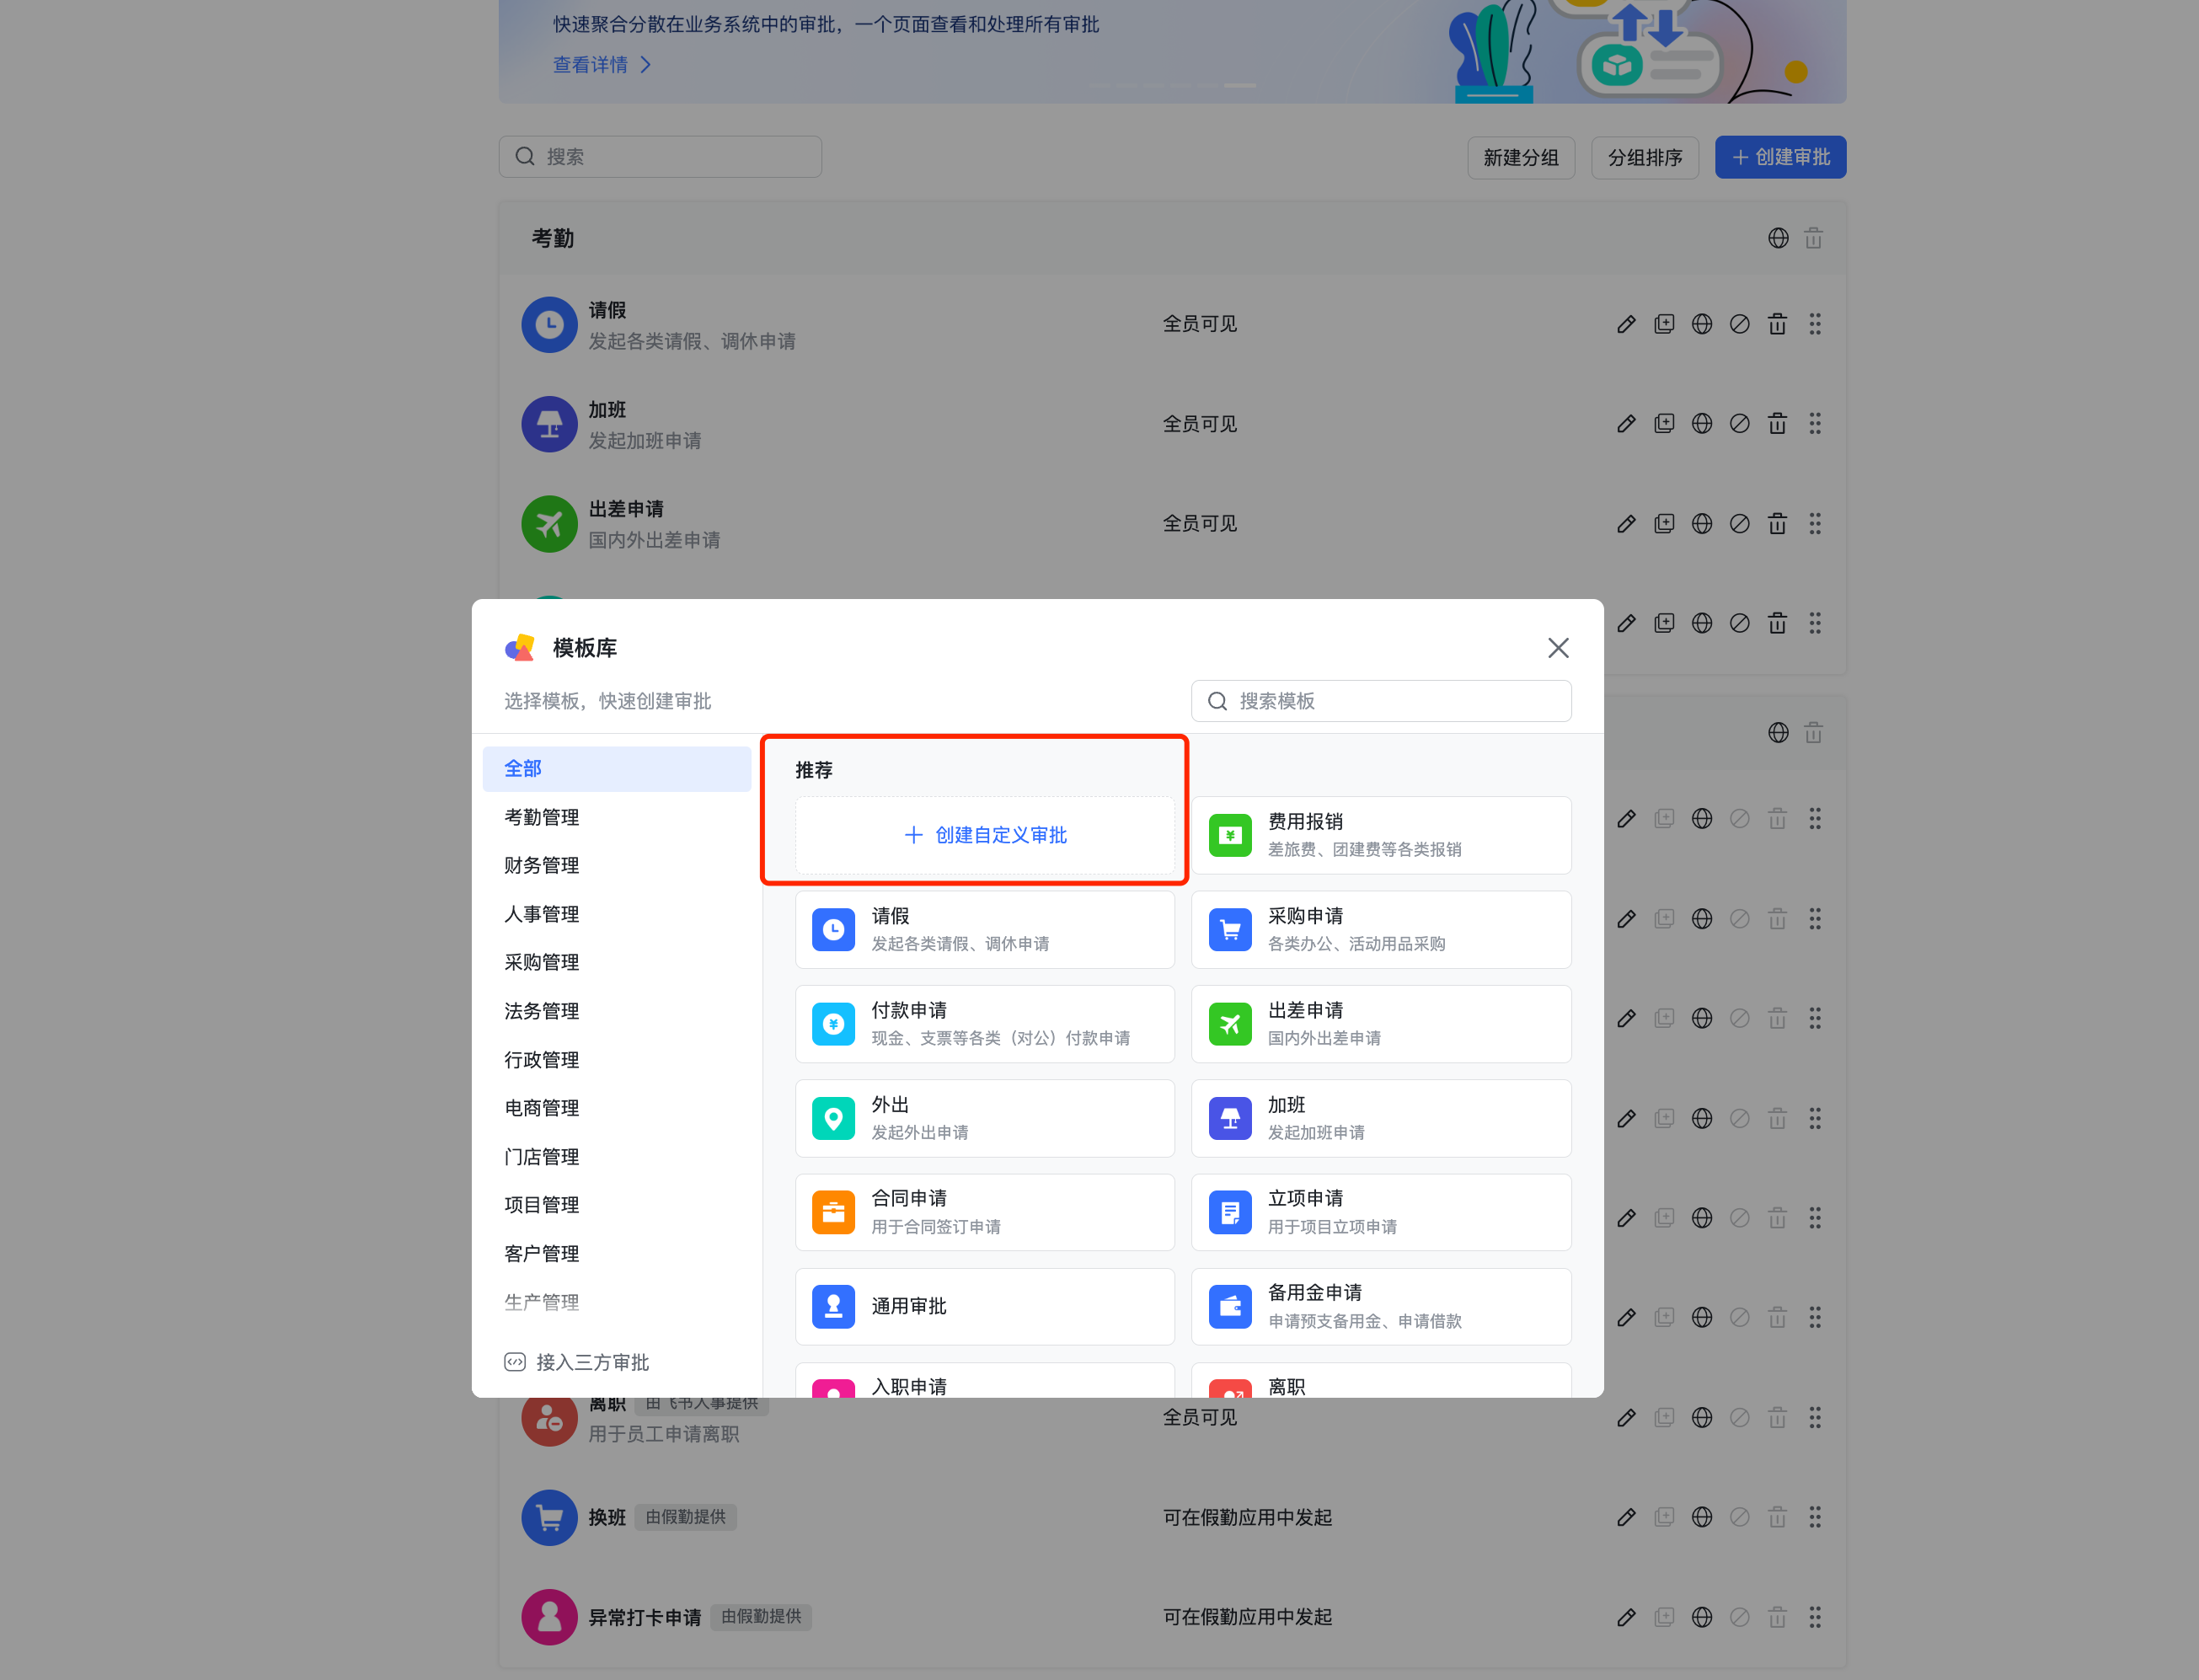Toggle disable icon on 出差申请 row
This screenshot has height=1680, width=2199.
click(1739, 524)
